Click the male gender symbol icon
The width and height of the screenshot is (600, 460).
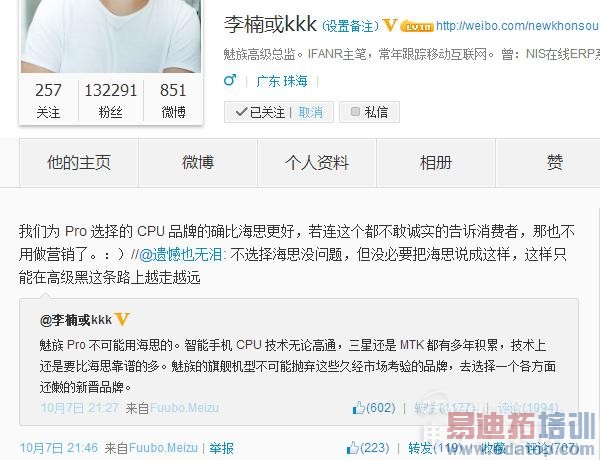[230, 80]
